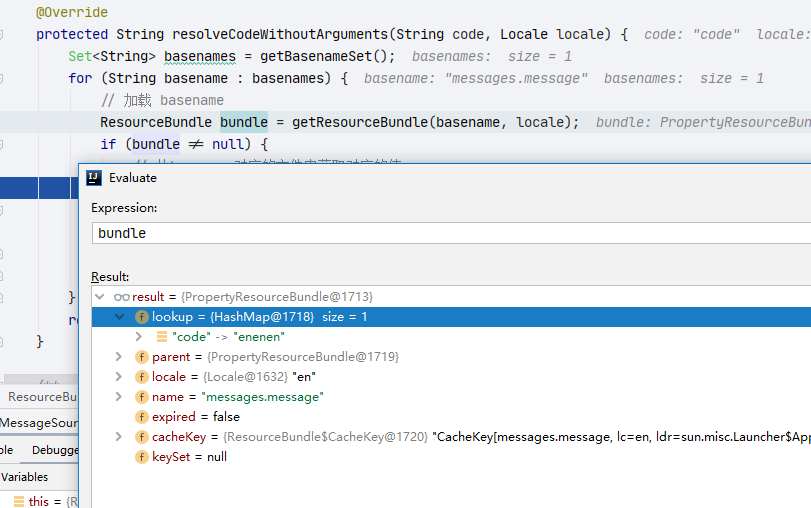Click the Expression input field containing bundle
The height and width of the screenshot is (508, 811).
point(450,233)
